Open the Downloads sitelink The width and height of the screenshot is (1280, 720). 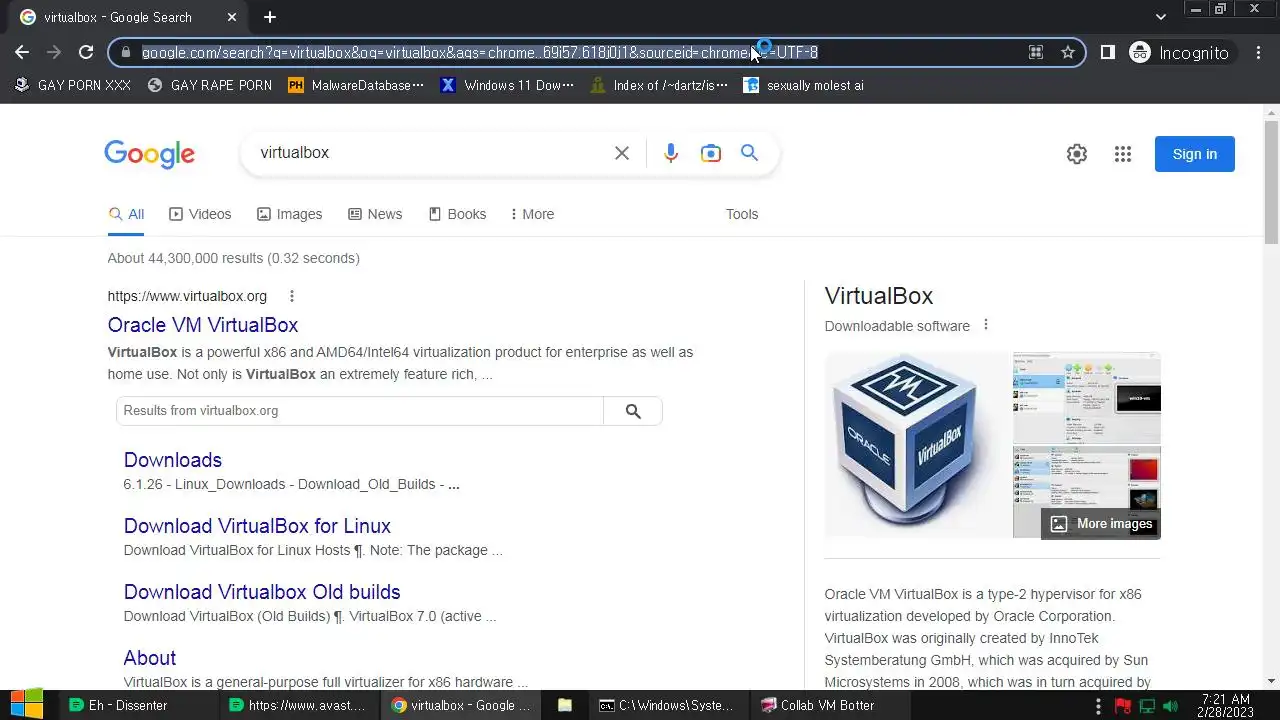pos(173,460)
